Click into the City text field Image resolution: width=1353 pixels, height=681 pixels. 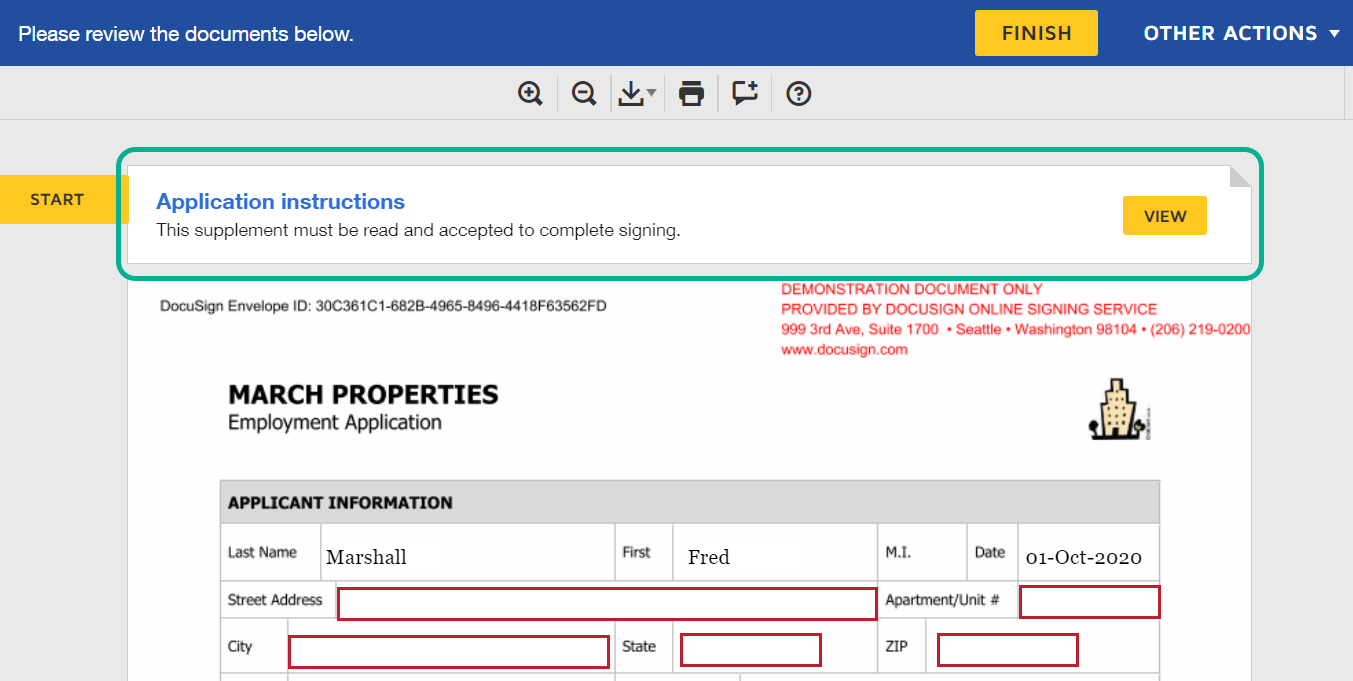pyautogui.click(x=448, y=651)
